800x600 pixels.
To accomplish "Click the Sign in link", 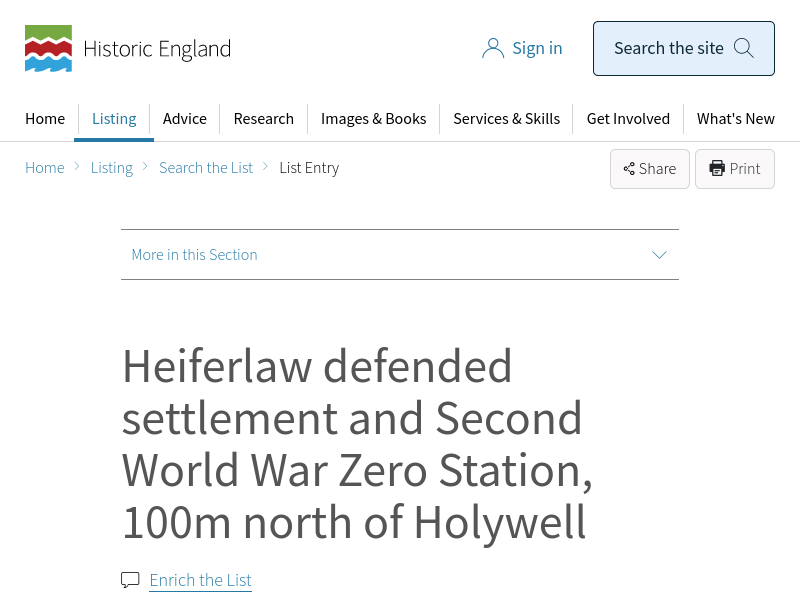I will pyautogui.click(x=537, y=48).
